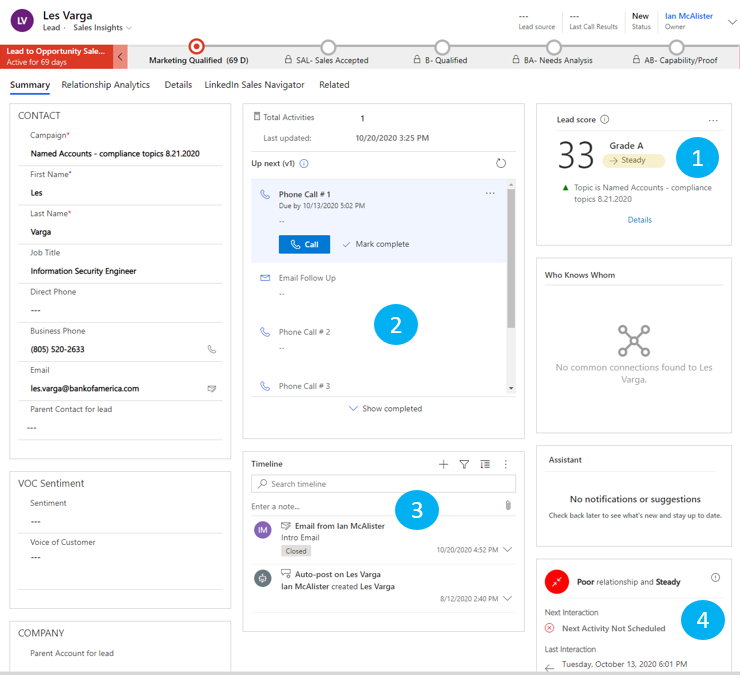This screenshot has height=682, width=741.
Task: Open the Relationship Analytics tab
Action: pyautogui.click(x=105, y=85)
